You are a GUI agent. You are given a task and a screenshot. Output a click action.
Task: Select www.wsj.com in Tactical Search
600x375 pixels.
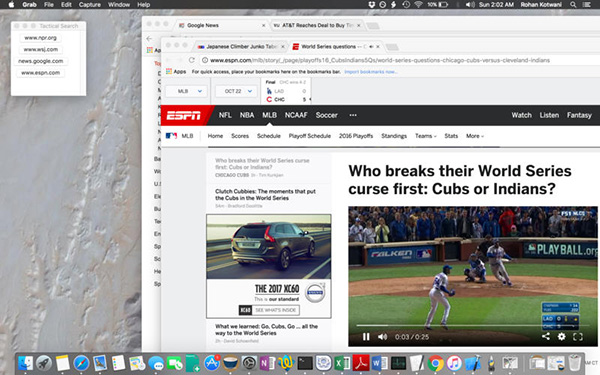click(x=41, y=49)
